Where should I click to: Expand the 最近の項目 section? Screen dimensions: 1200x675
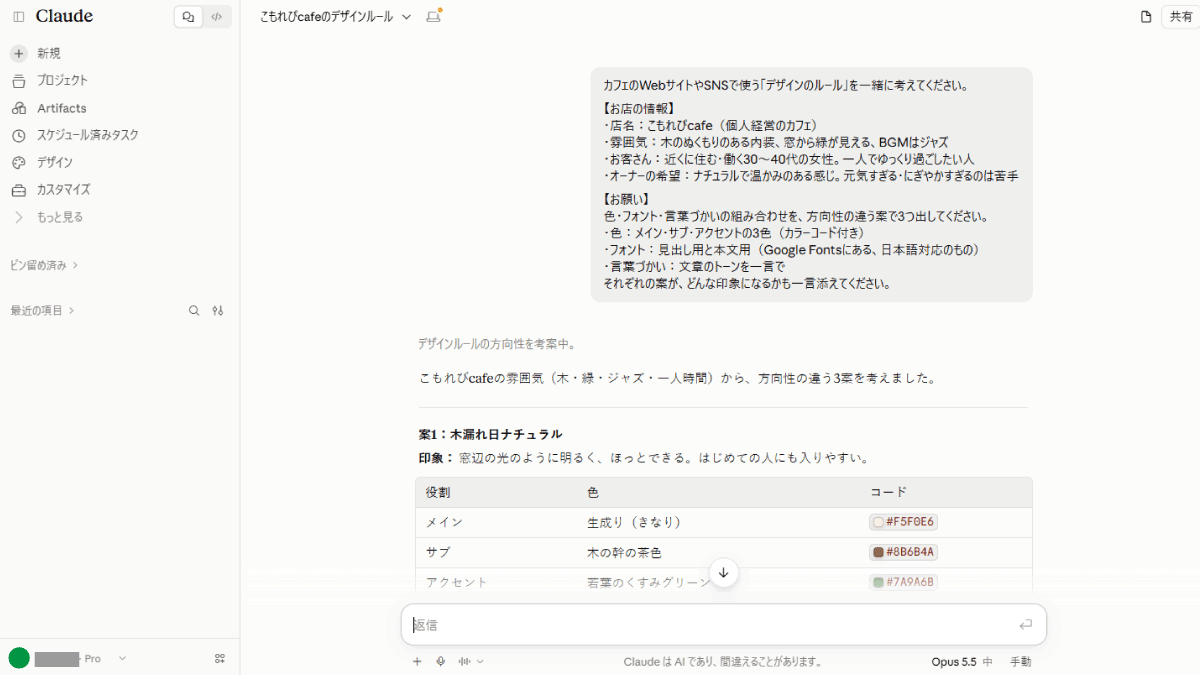click(42, 311)
